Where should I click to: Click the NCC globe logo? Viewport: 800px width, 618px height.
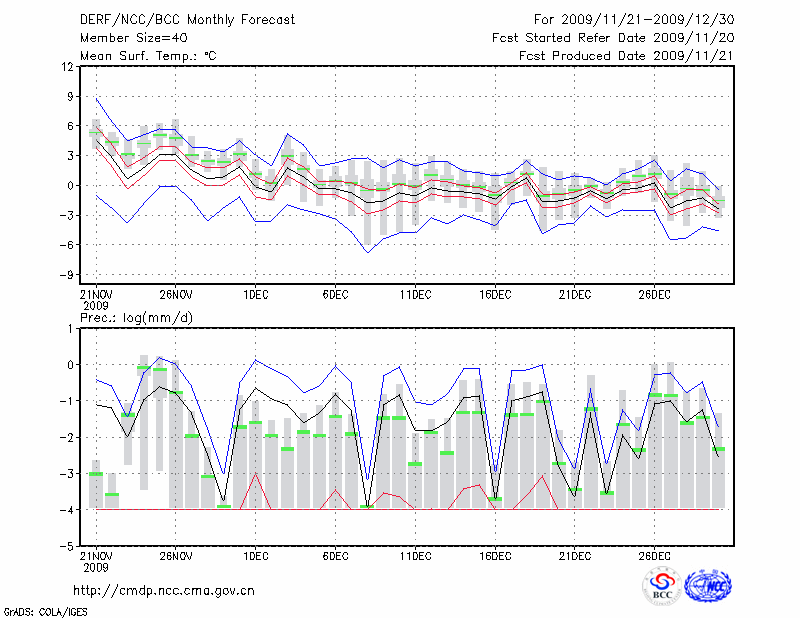coord(708,586)
